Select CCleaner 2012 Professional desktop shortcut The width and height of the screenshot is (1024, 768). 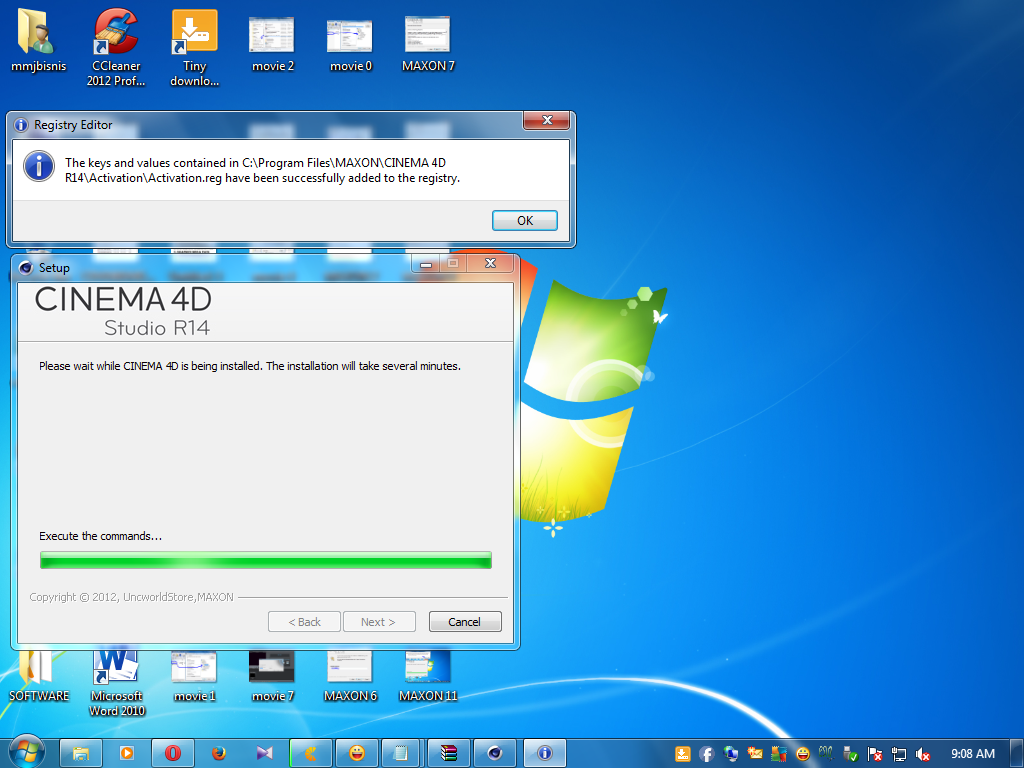click(116, 48)
